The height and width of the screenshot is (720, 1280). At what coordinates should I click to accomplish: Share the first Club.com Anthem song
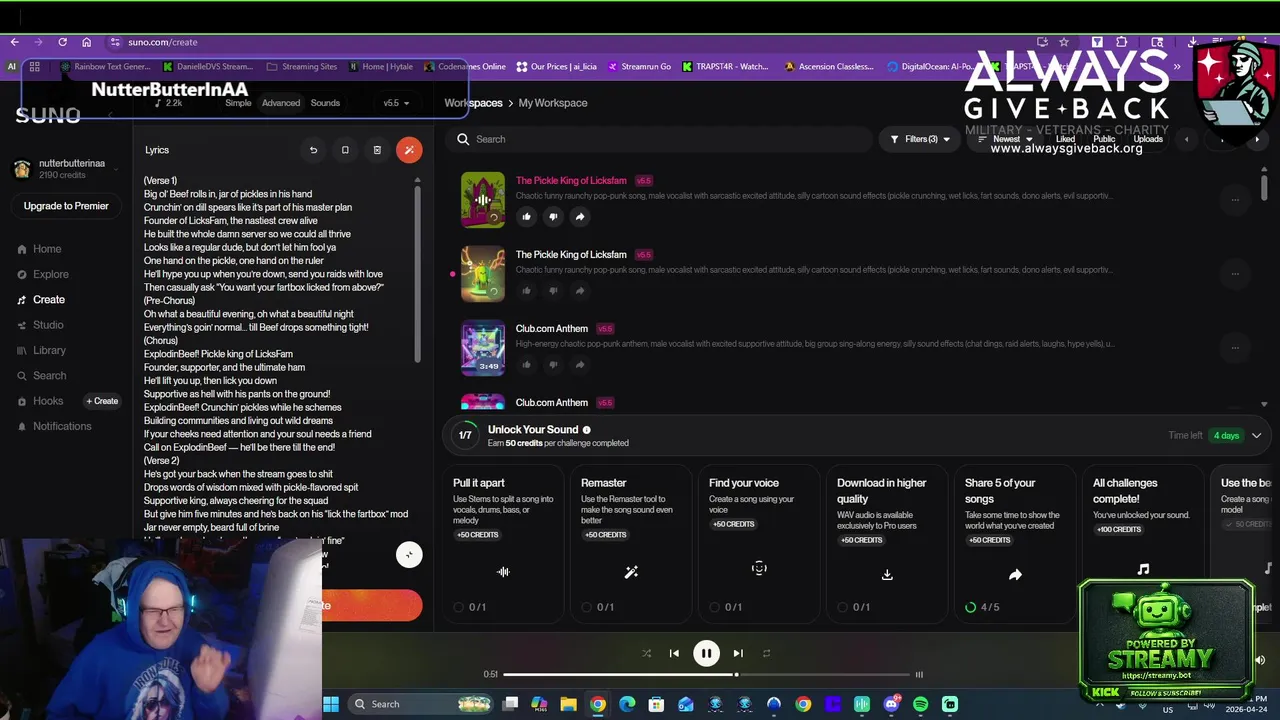(580, 364)
